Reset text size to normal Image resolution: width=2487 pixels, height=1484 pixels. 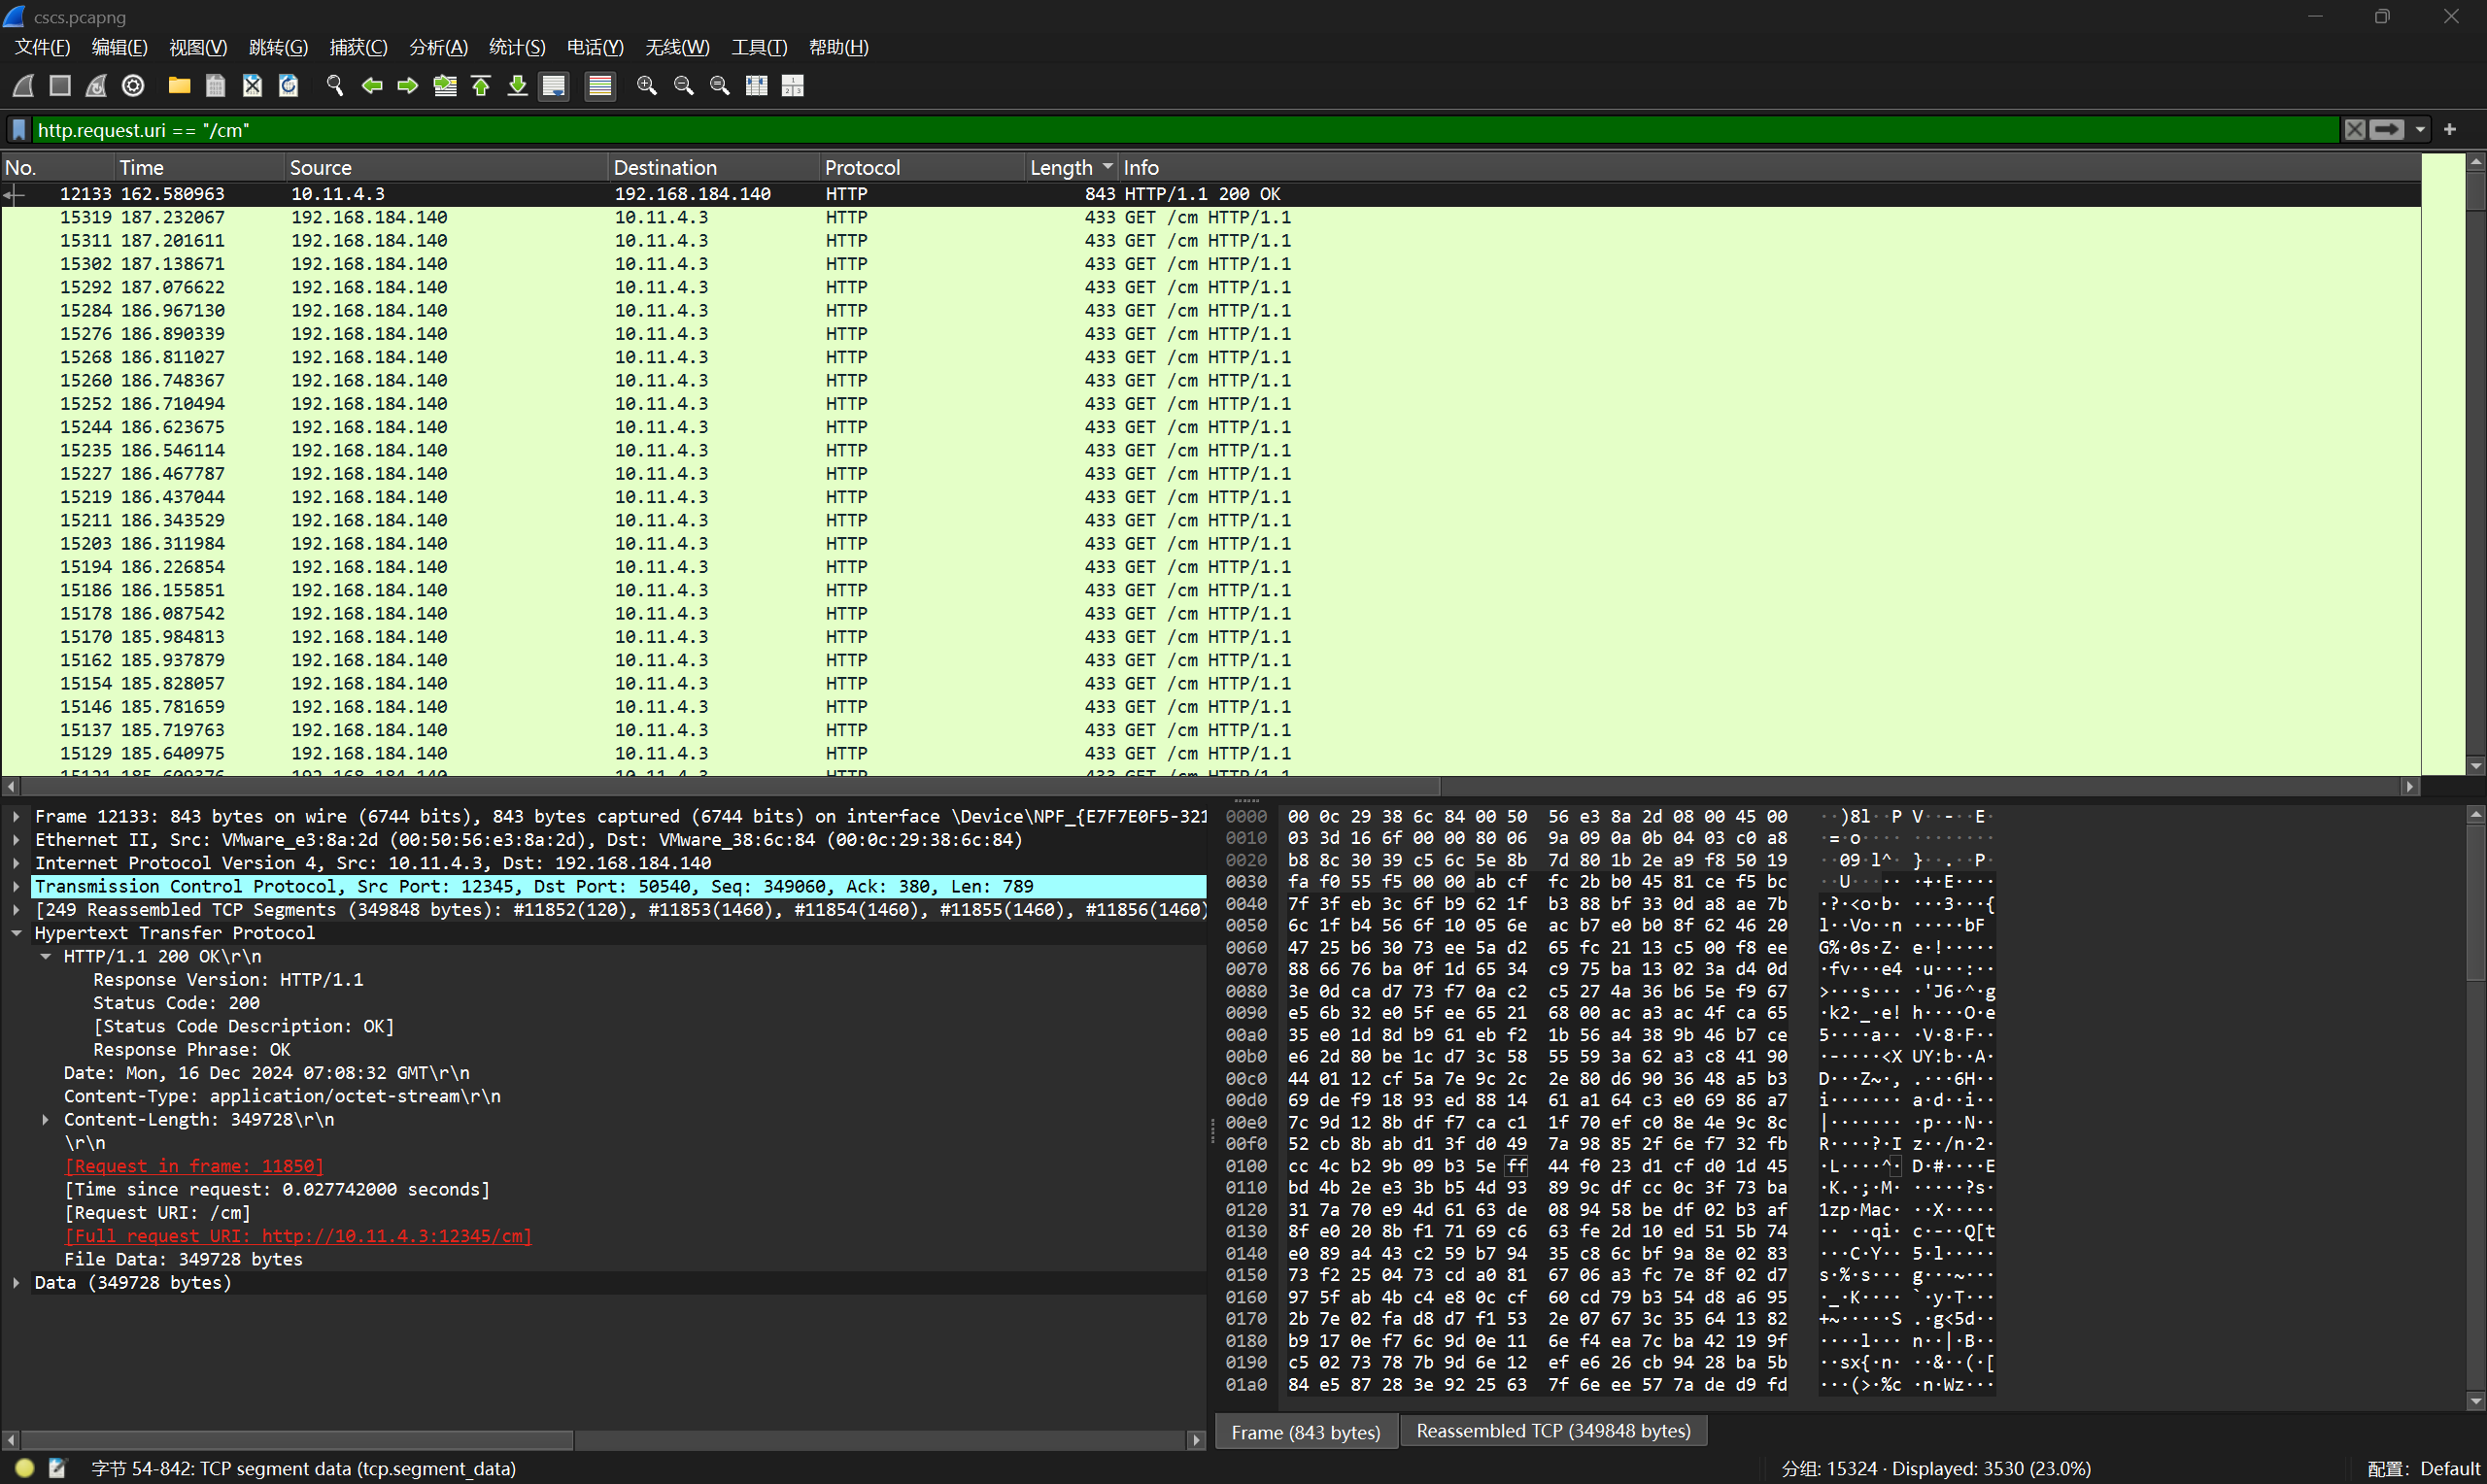720,86
